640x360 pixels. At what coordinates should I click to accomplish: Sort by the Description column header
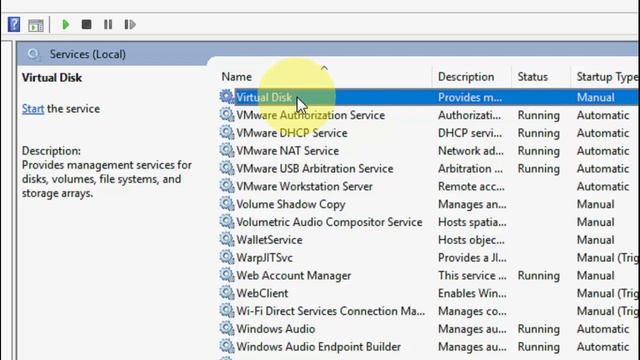[x=466, y=77]
